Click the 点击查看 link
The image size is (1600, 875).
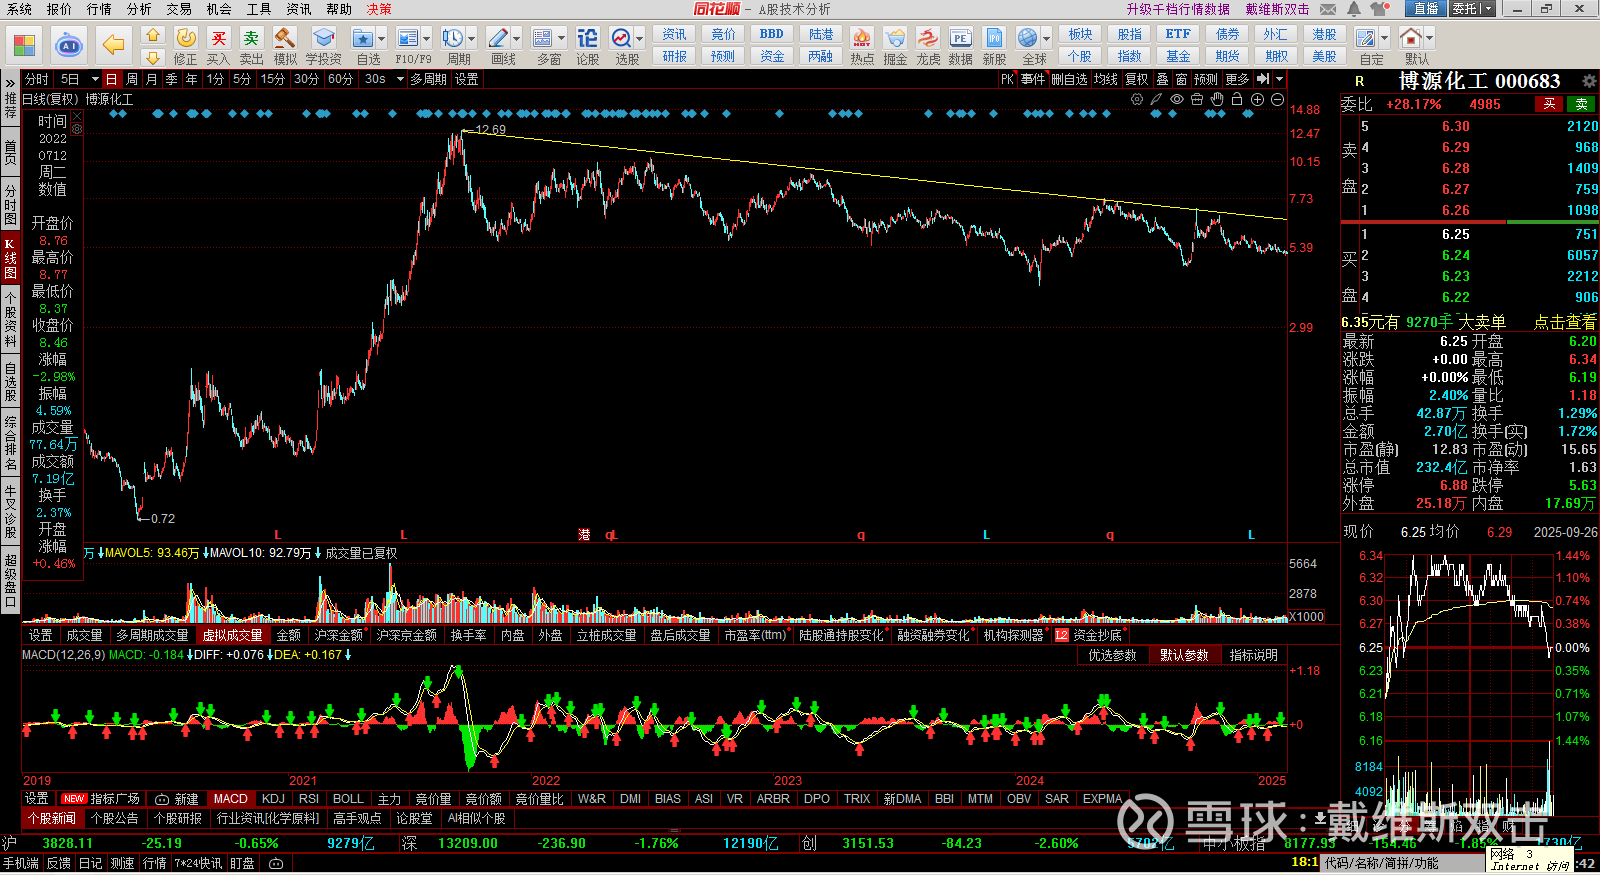[1565, 322]
